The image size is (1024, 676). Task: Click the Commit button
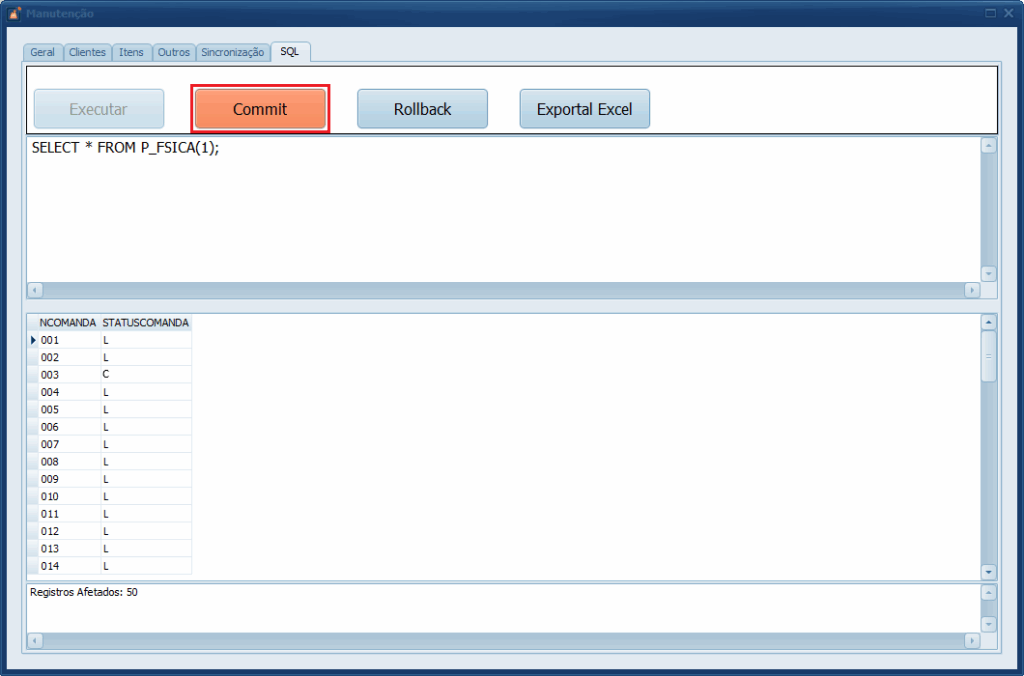(x=260, y=109)
